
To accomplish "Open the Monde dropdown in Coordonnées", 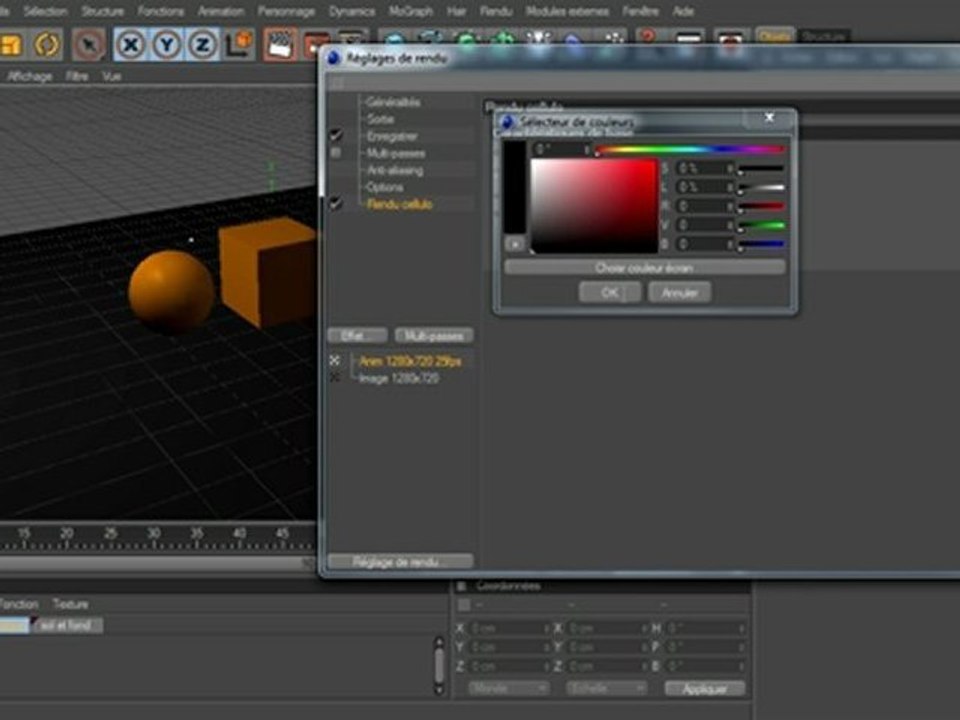I will click(509, 688).
